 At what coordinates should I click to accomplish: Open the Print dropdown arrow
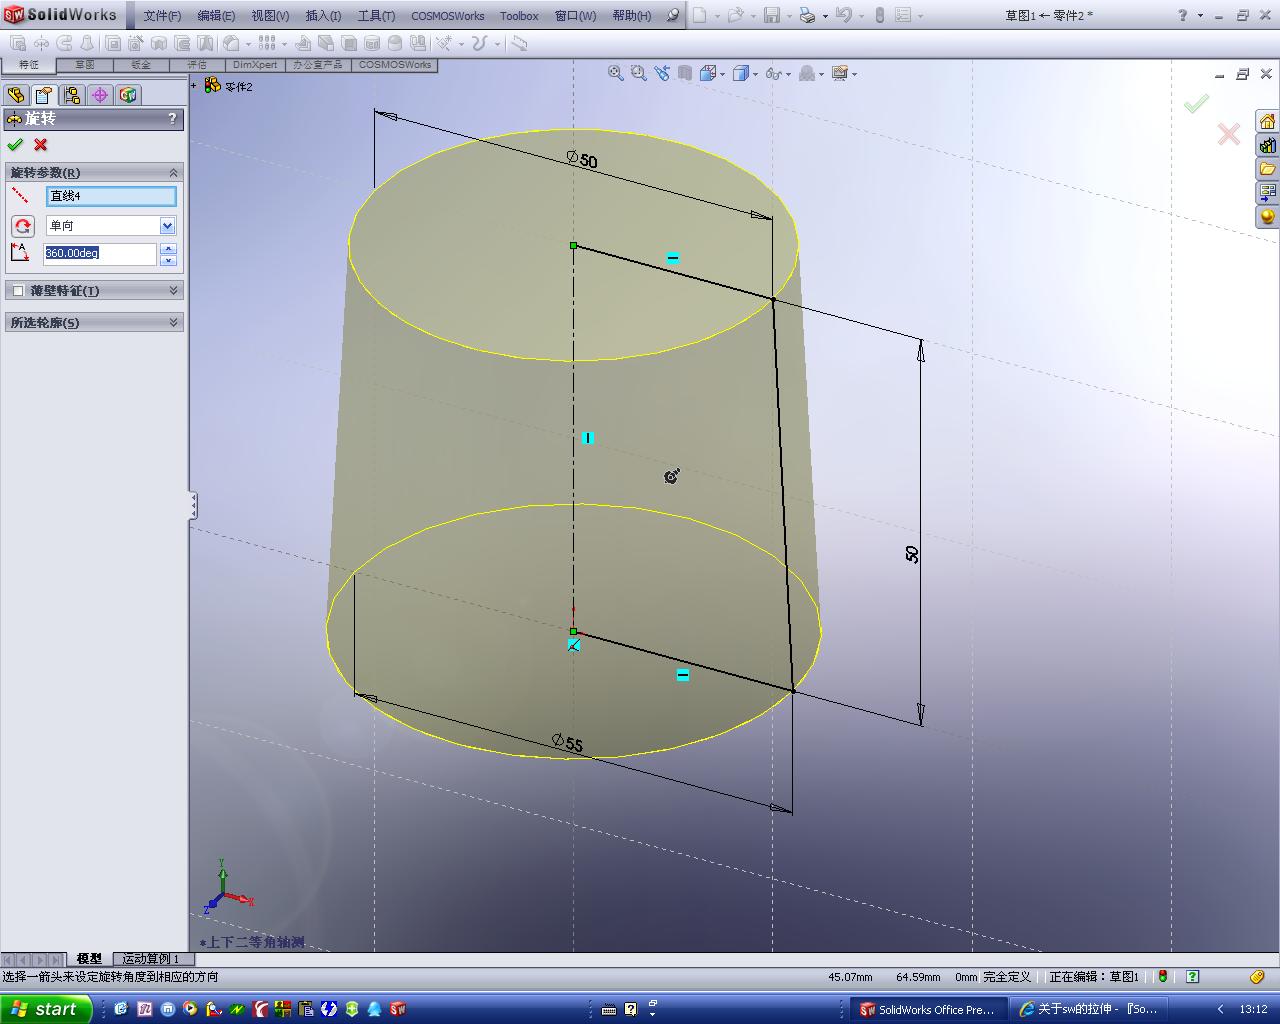pos(824,16)
